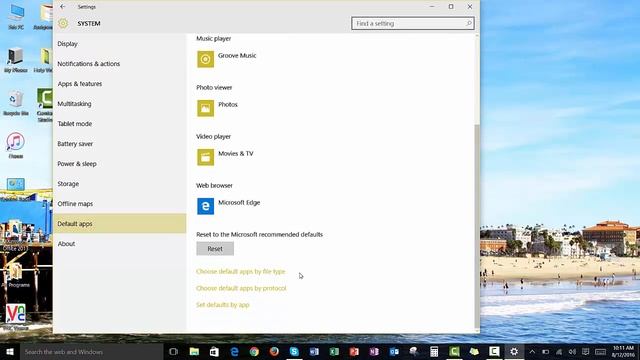
Task: Click the Find a setting search box
Action: pyautogui.click(x=413, y=23)
